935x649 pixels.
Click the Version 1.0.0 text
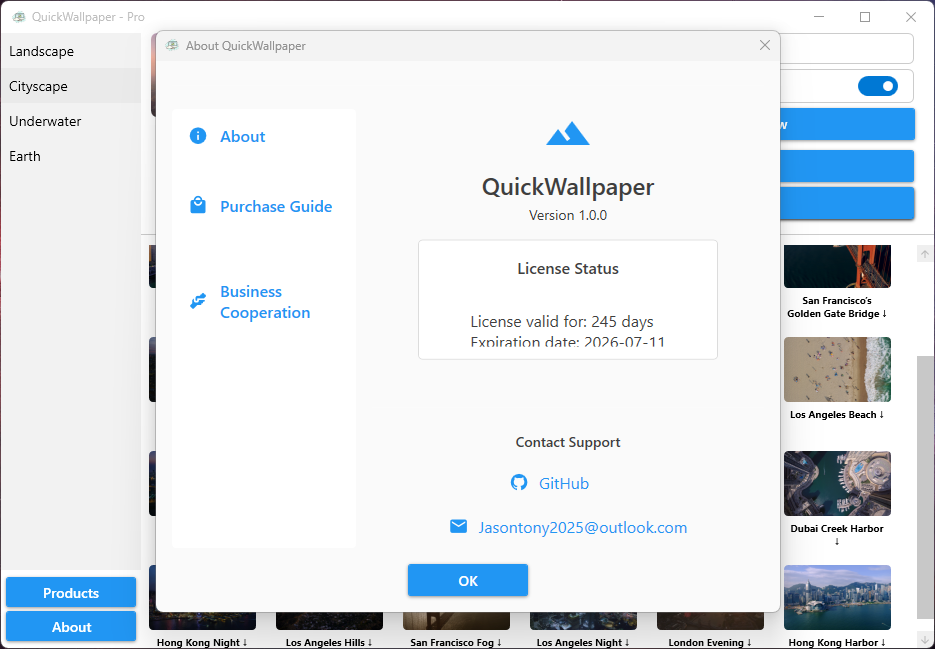568,215
